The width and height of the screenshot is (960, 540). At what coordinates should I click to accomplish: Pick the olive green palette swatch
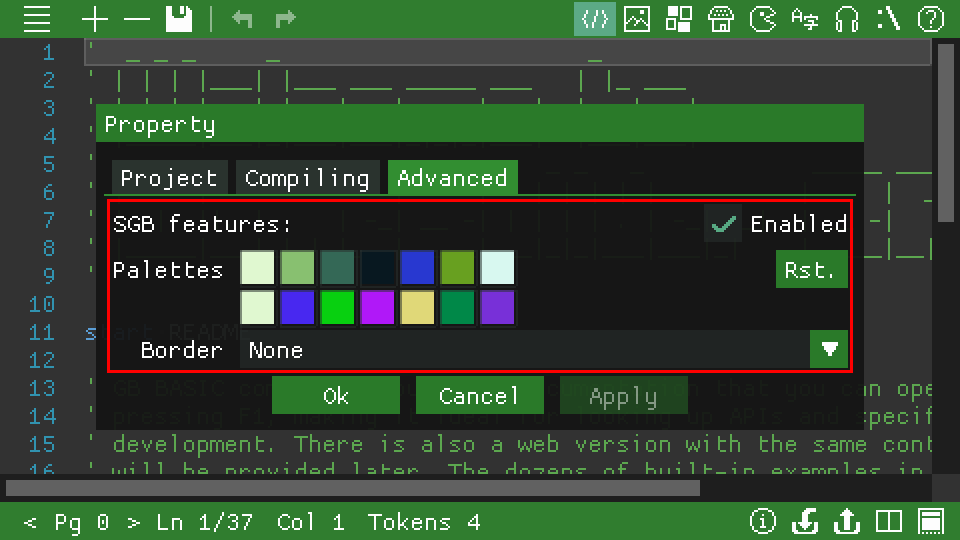457,268
